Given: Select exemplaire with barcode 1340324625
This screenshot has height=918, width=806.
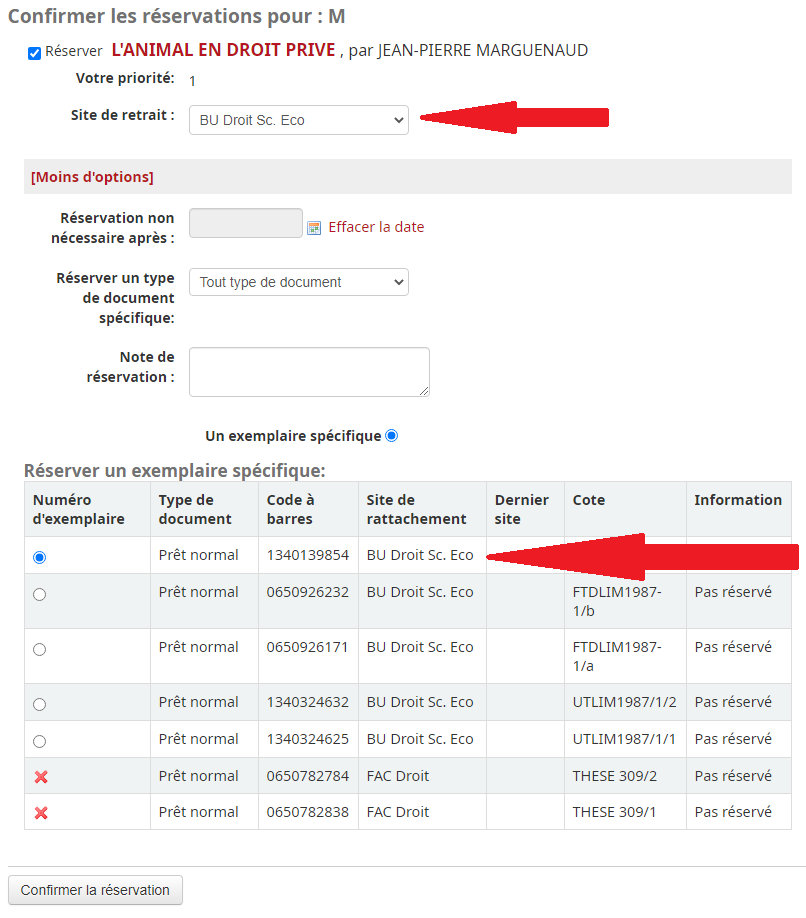Looking at the screenshot, I should 40,741.
